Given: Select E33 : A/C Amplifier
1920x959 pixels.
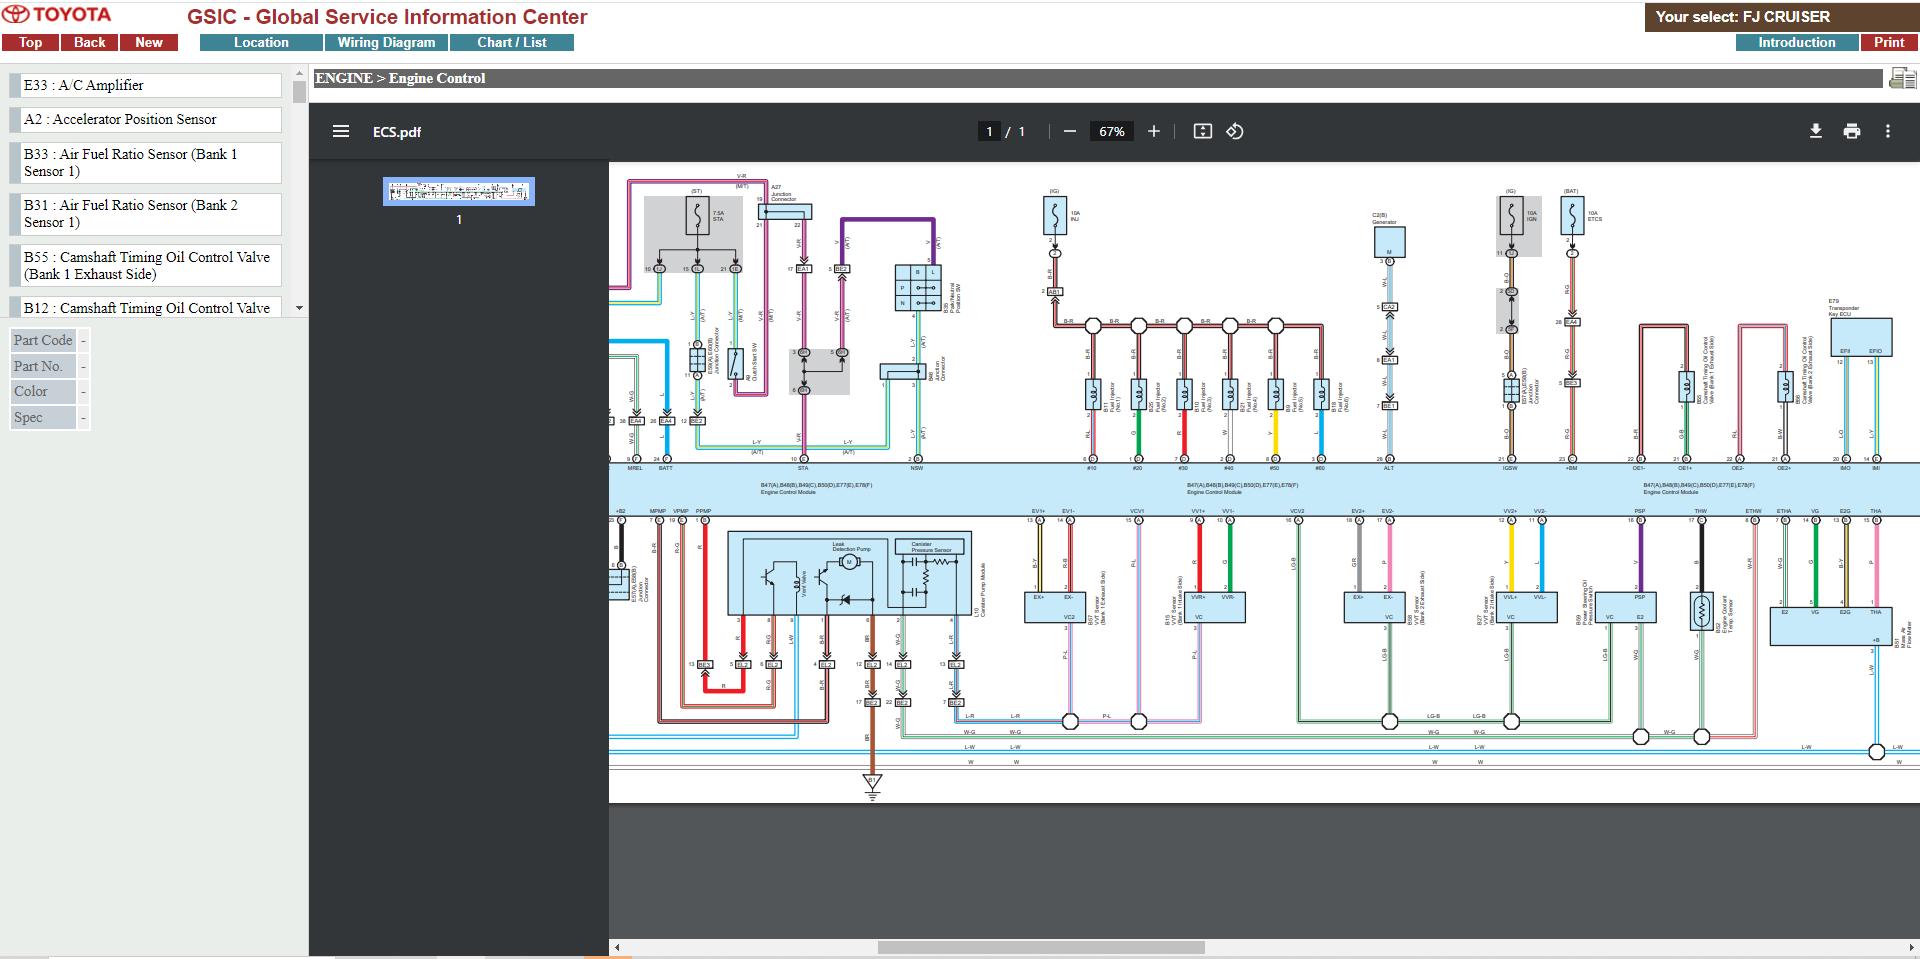Looking at the screenshot, I should 146,85.
